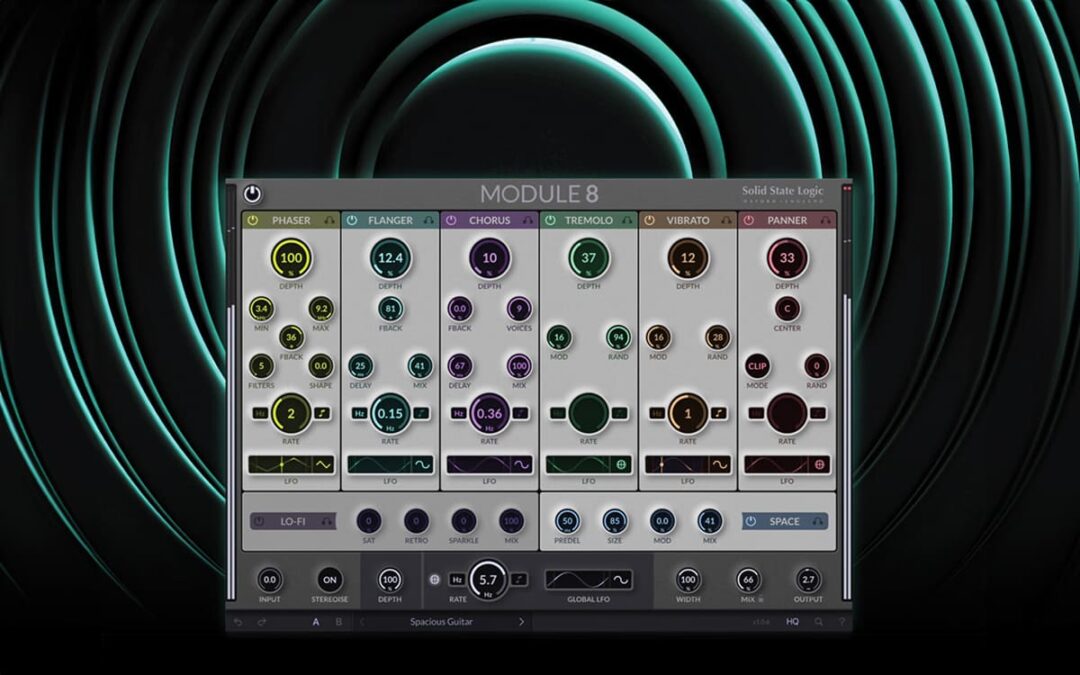The image size is (1080, 675).
Task: Click the Panner CLIP mode button
Action: coord(757,366)
